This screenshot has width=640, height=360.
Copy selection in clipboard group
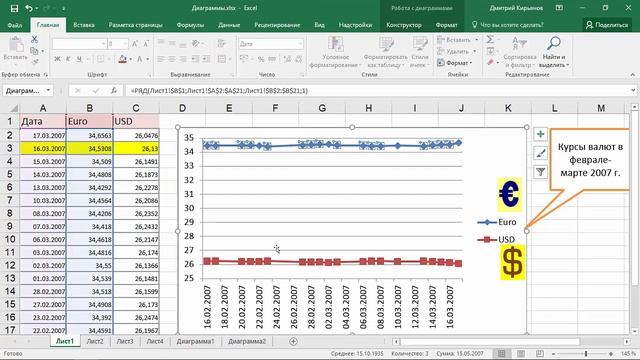pyautogui.click(x=34, y=51)
